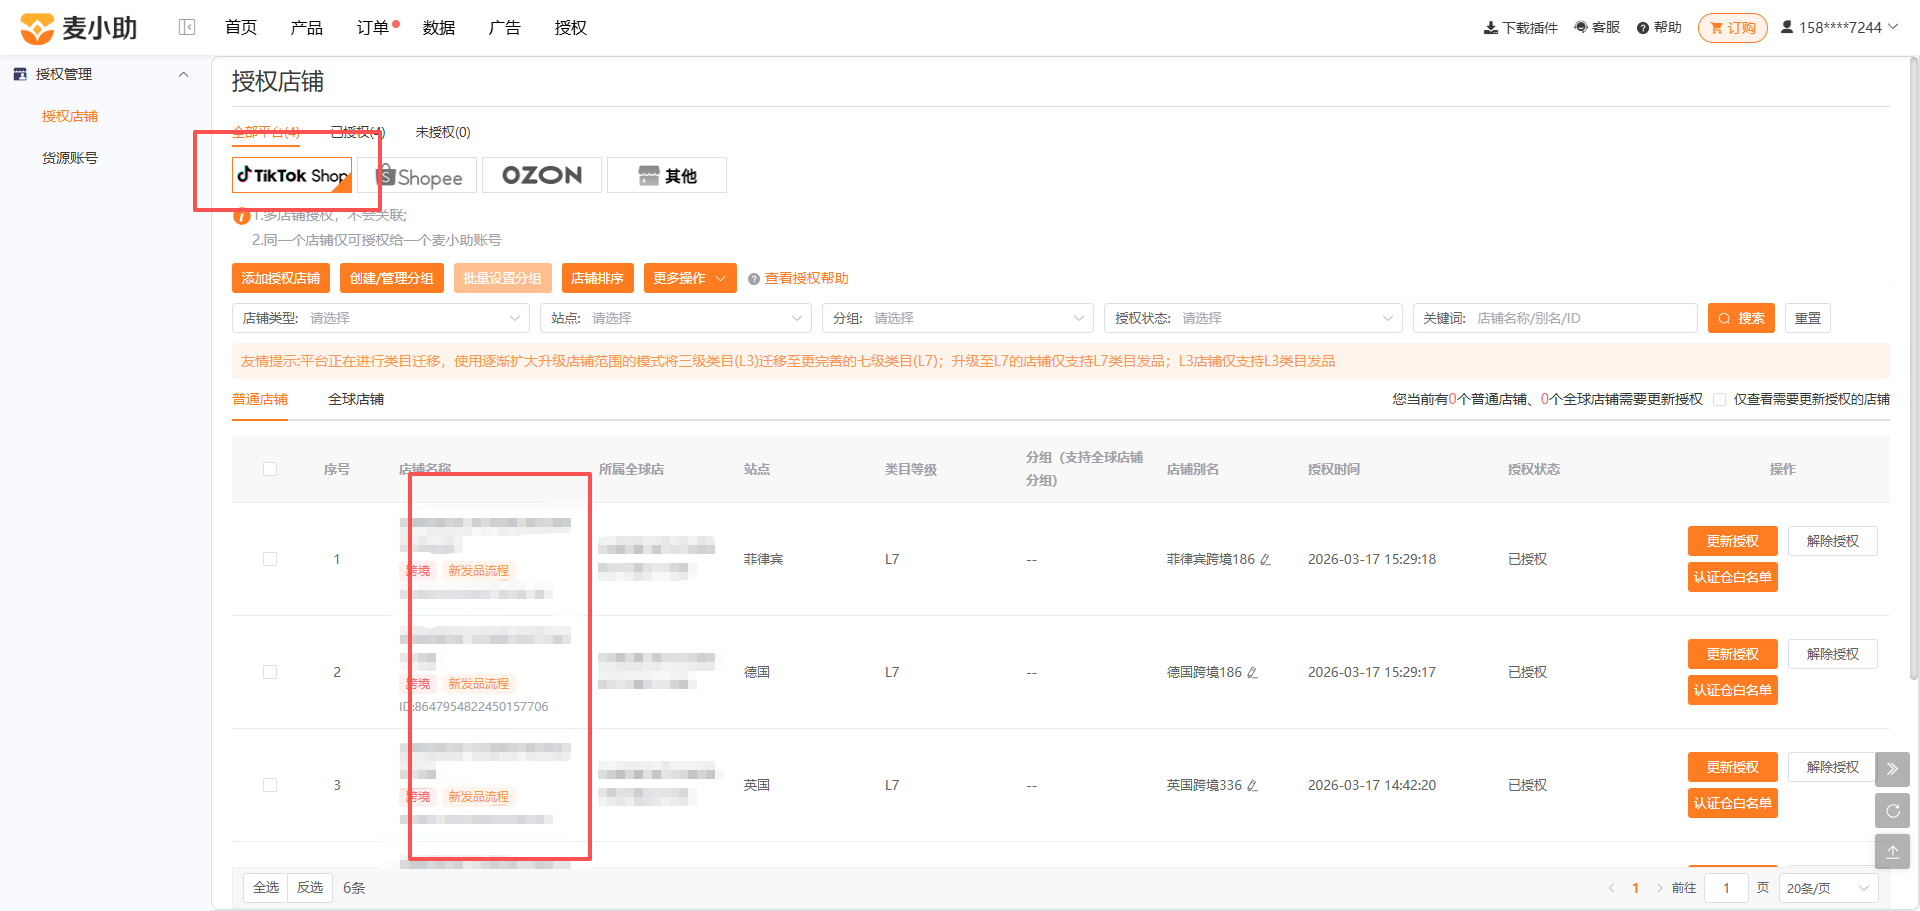This screenshot has width=1920, height=911.
Task: Click the 添加授权店铺 button
Action: [281, 278]
